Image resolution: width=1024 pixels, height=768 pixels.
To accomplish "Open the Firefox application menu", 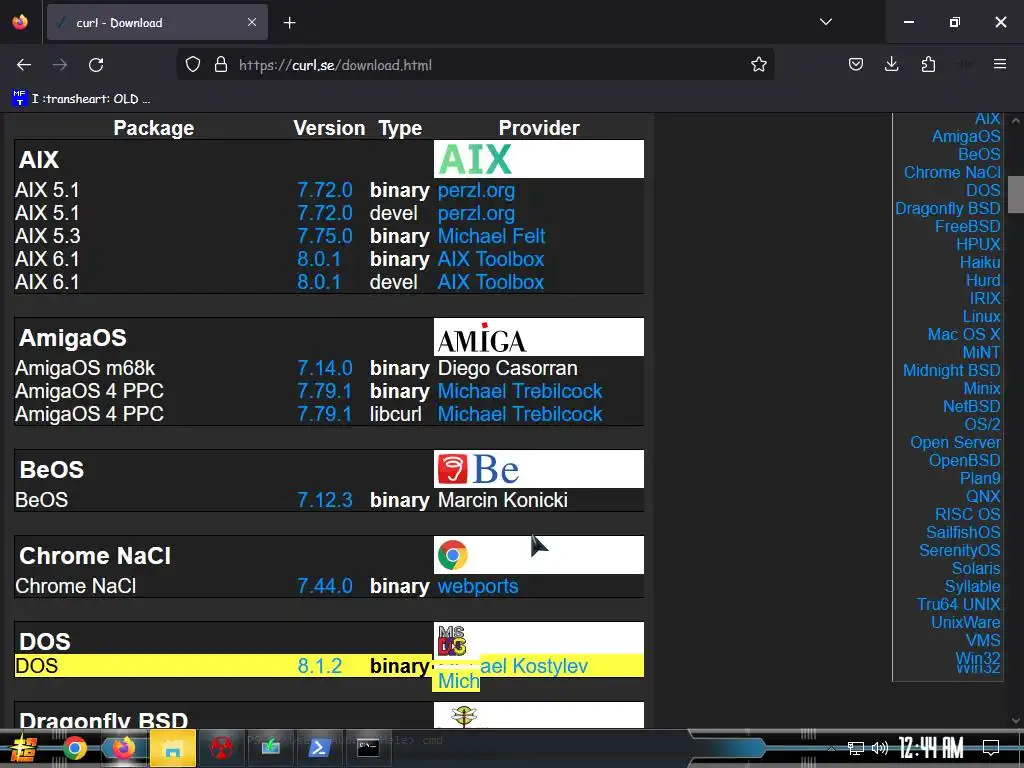I will 1000,64.
